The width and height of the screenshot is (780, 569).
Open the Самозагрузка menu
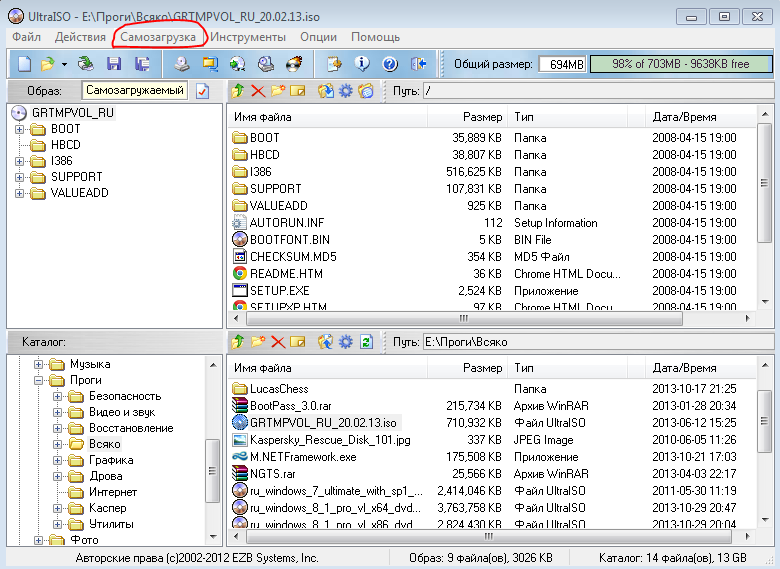coord(158,37)
